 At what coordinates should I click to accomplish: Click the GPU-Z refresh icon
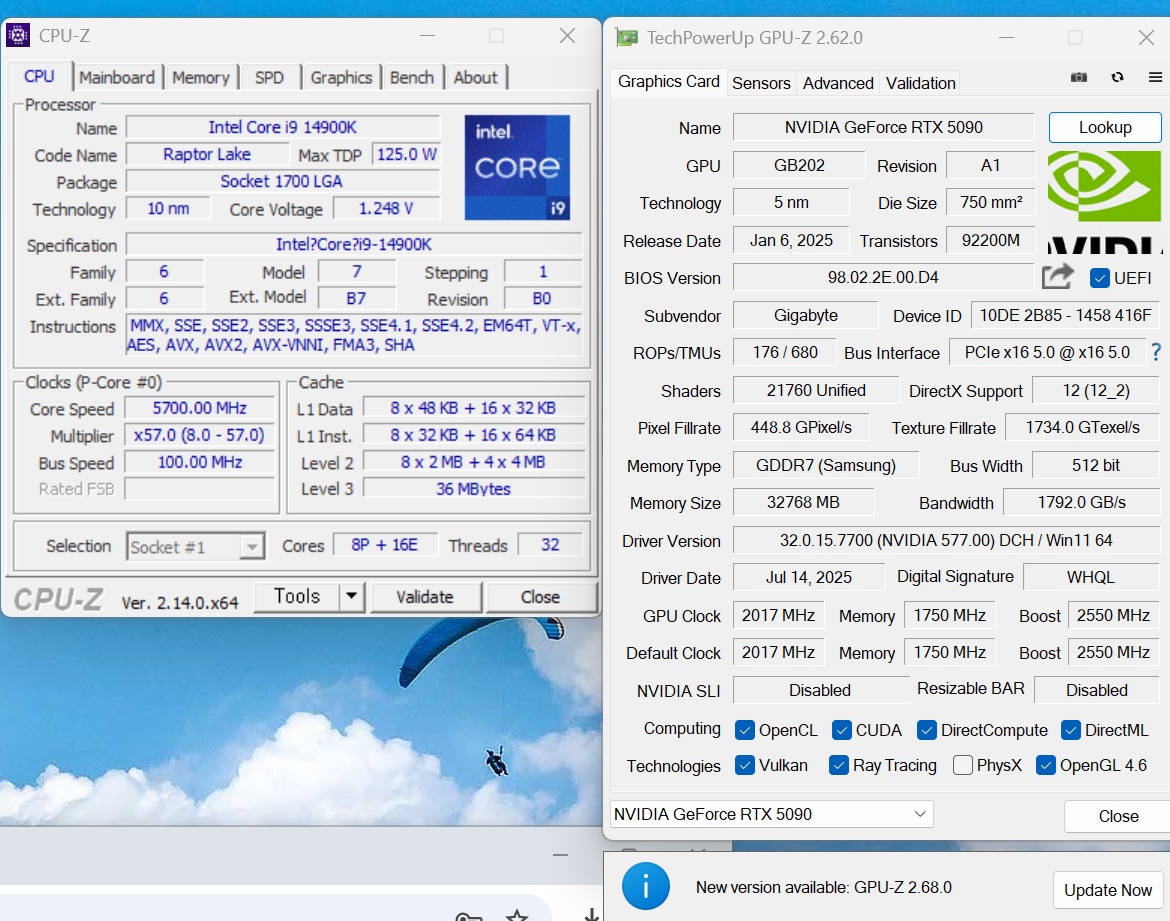tap(1117, 78)
